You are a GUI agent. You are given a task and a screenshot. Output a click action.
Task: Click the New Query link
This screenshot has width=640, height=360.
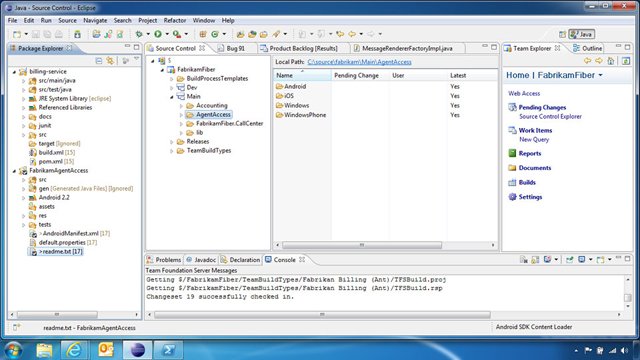click(534, 140)
